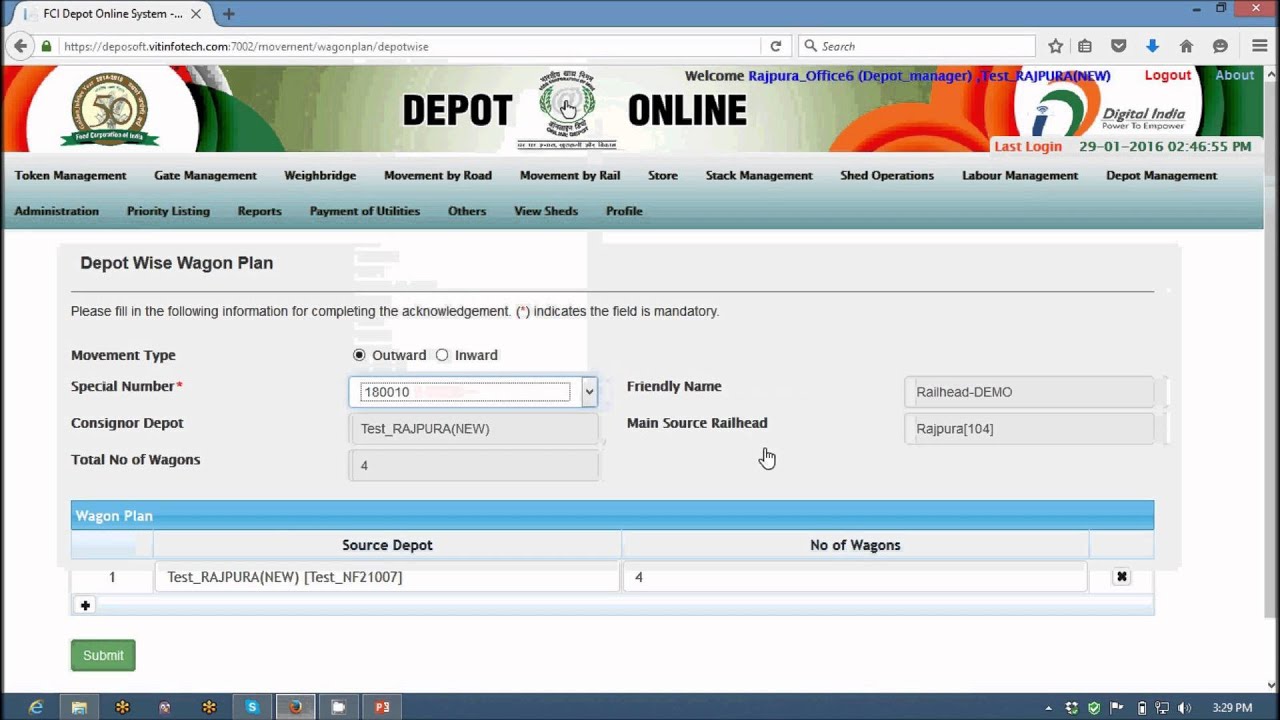
Task: Go to Firefox home page icon
Action: 1186,46
